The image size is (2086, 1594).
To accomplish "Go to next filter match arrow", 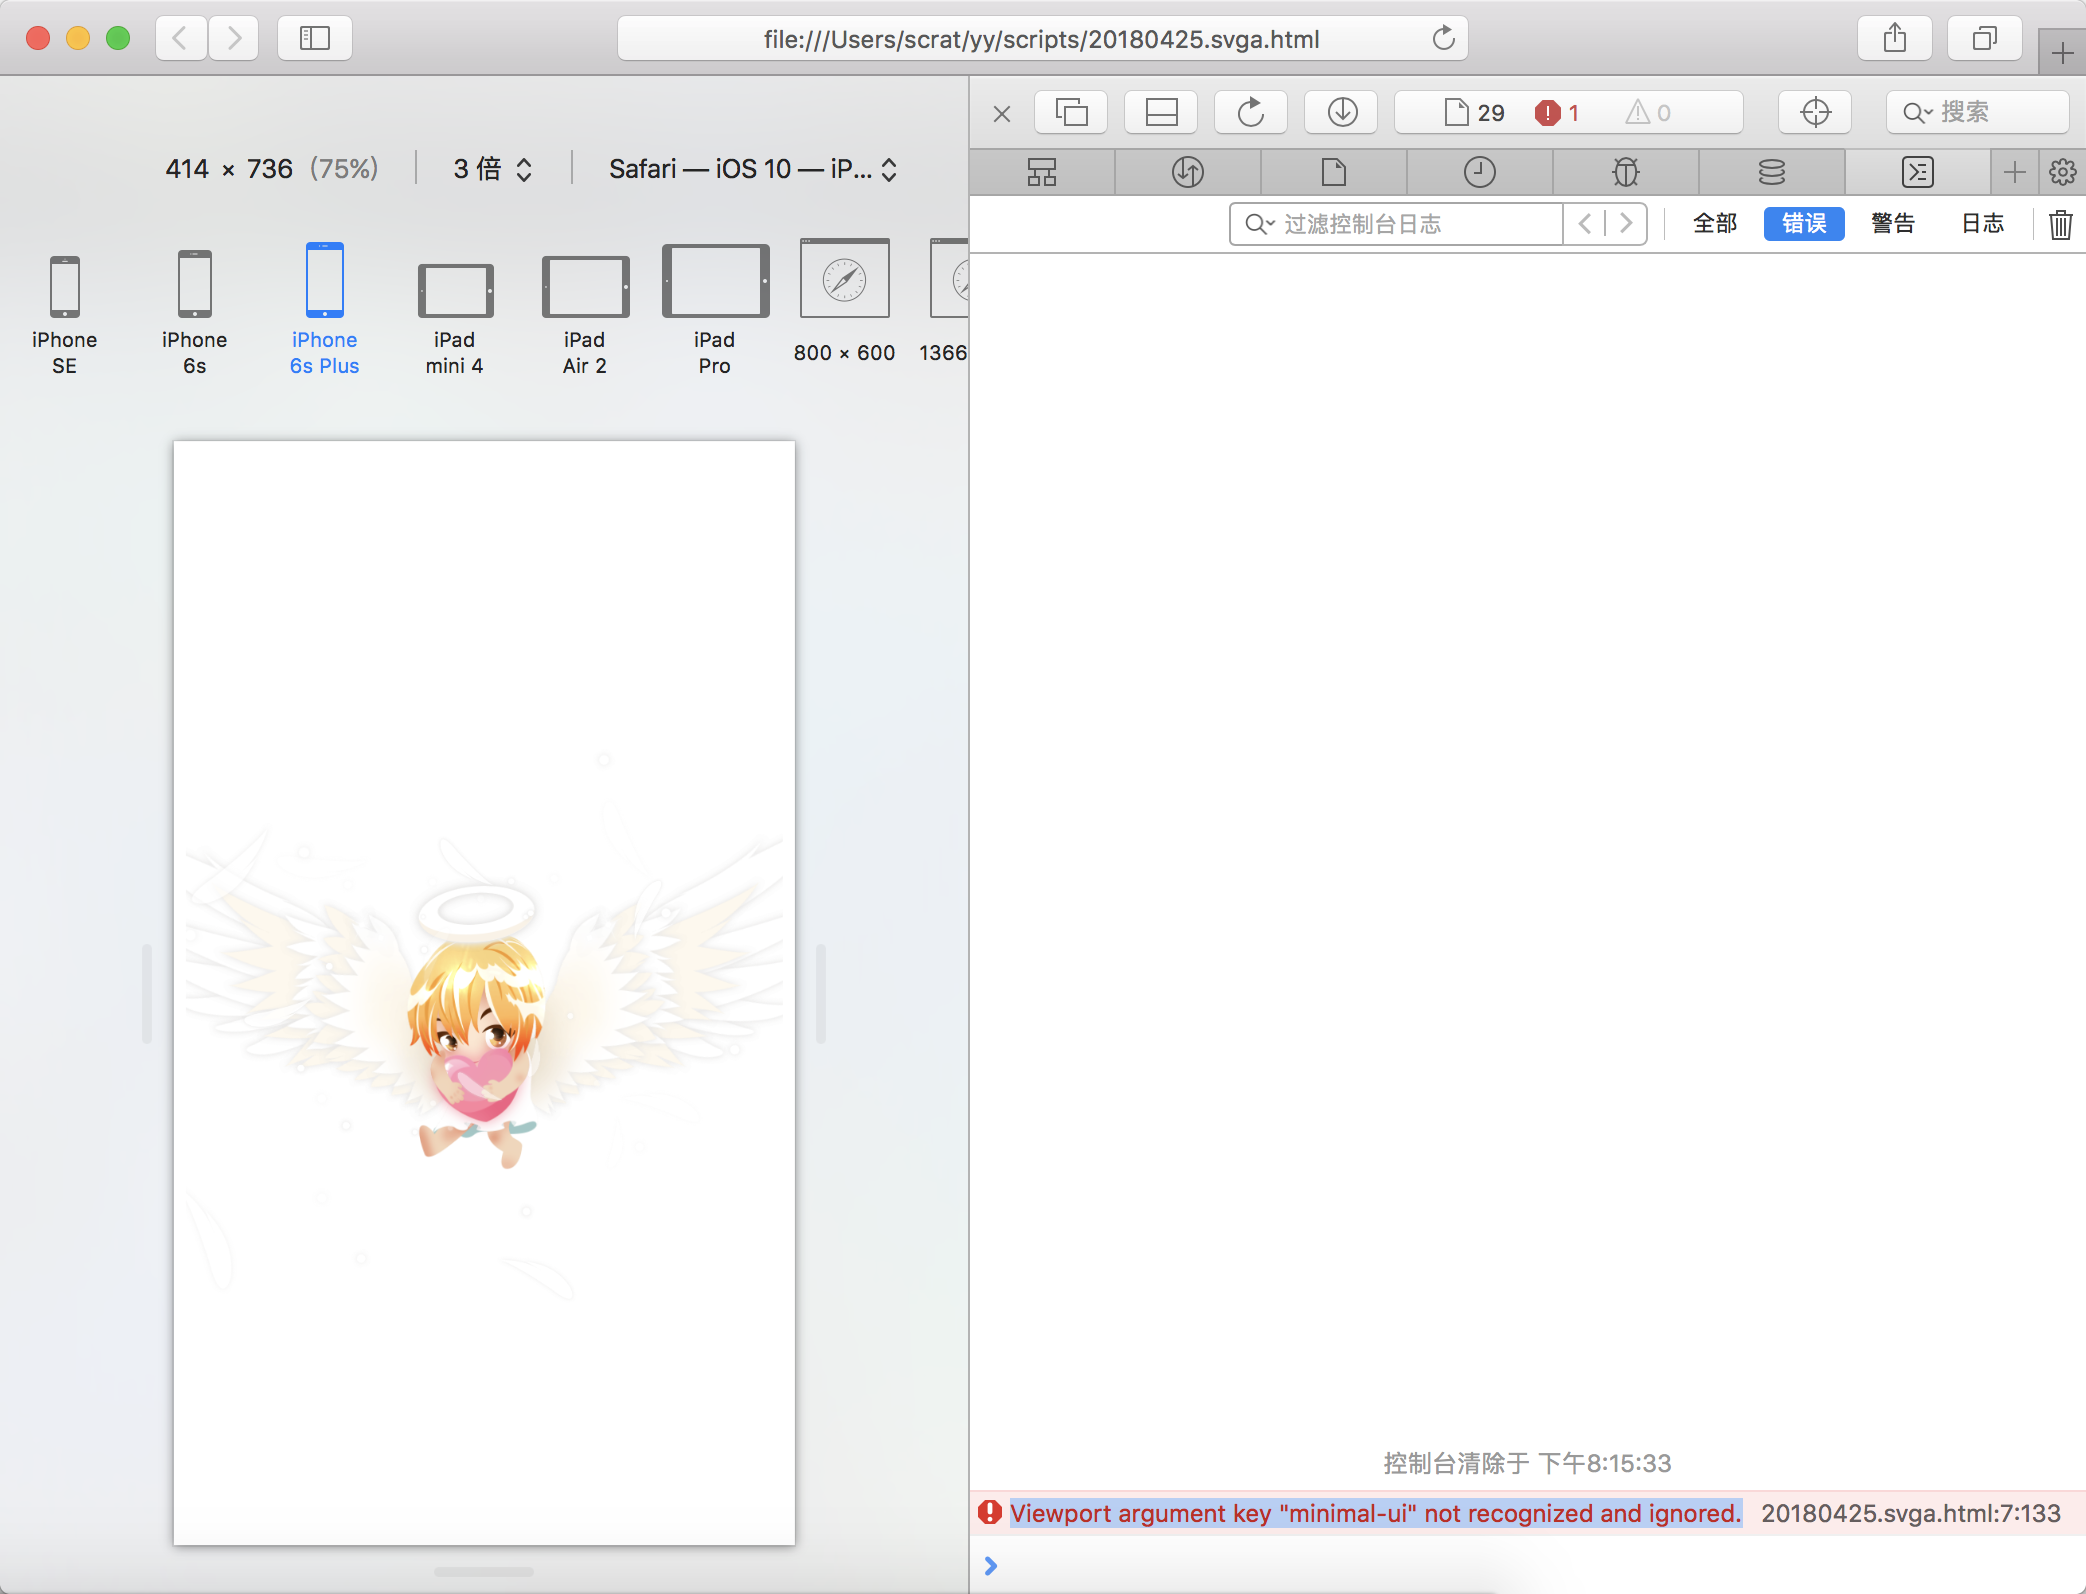I will coord(1626,224).
